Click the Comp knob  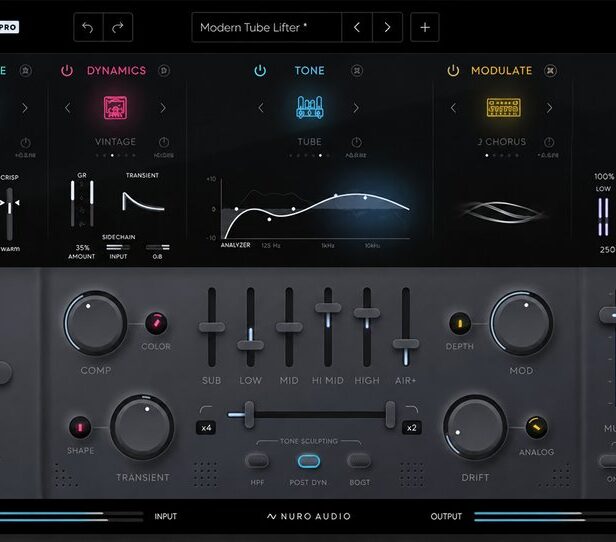click(95, 323)
